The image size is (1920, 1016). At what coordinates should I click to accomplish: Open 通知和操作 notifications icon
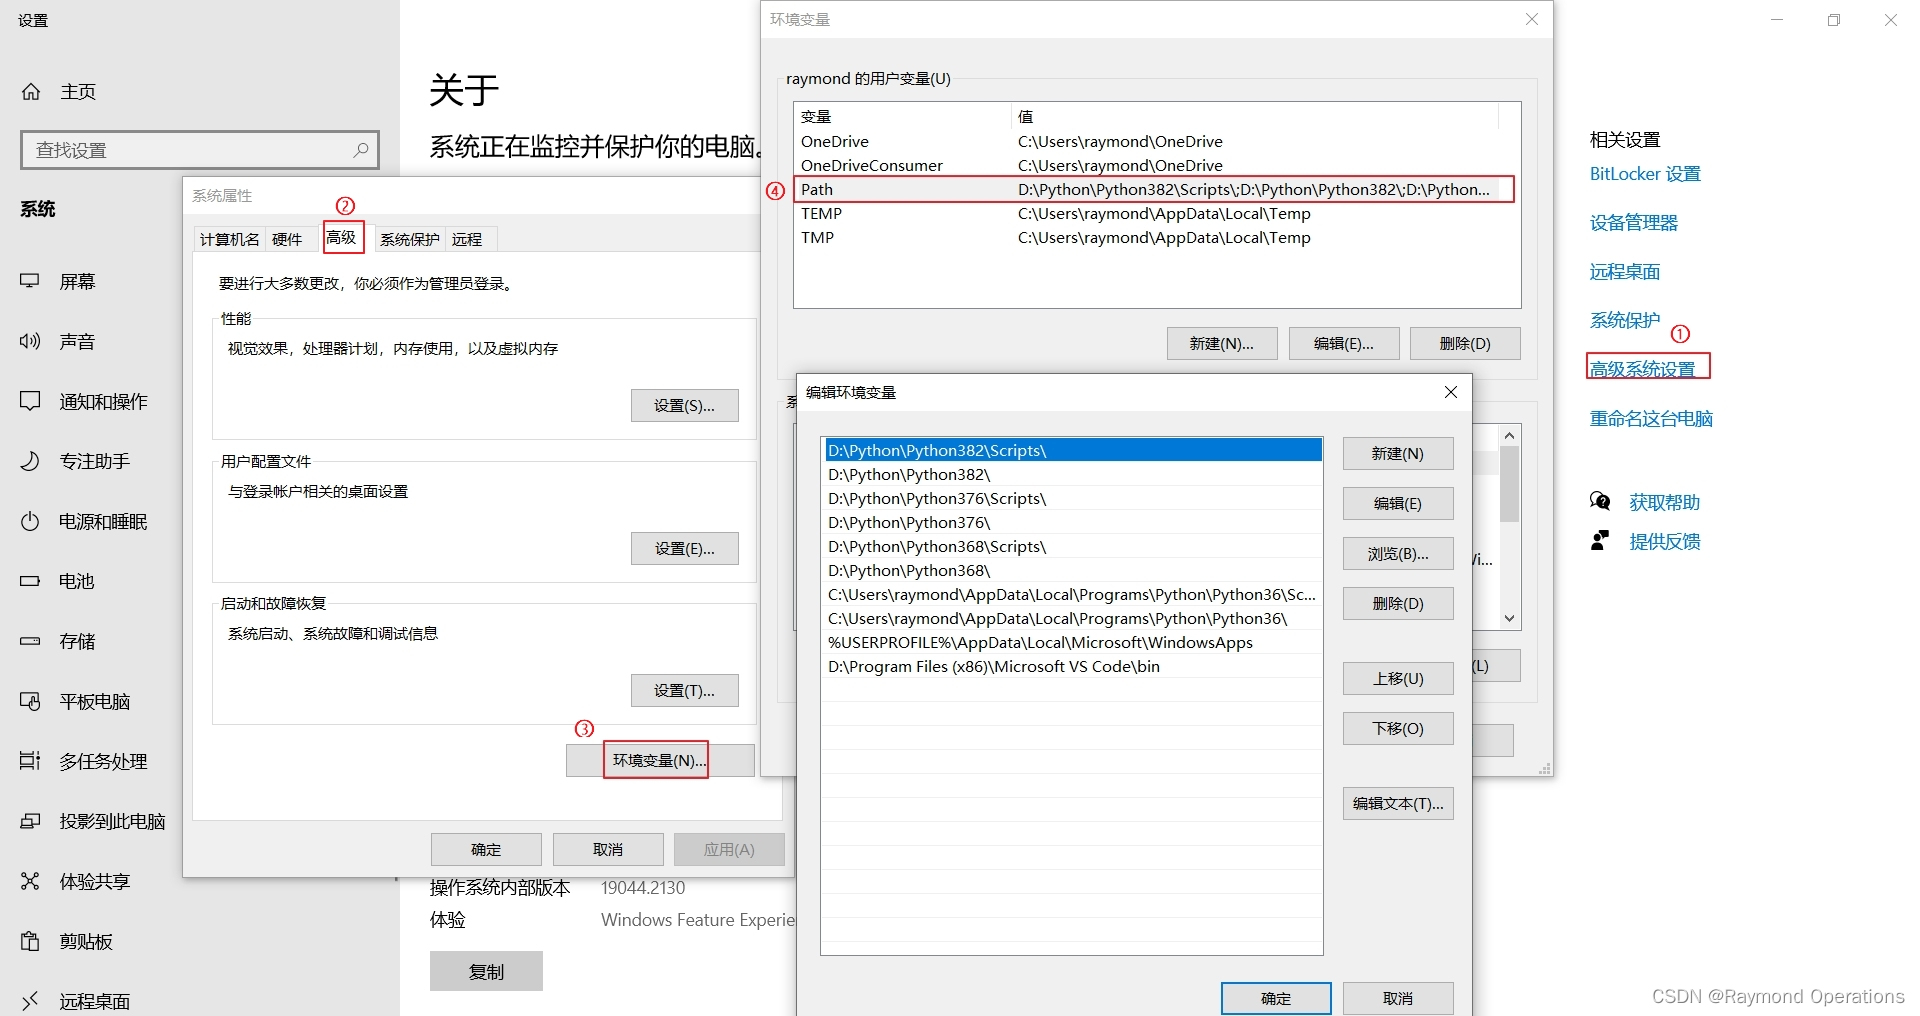pyautogui.click(x=30, y=401)
